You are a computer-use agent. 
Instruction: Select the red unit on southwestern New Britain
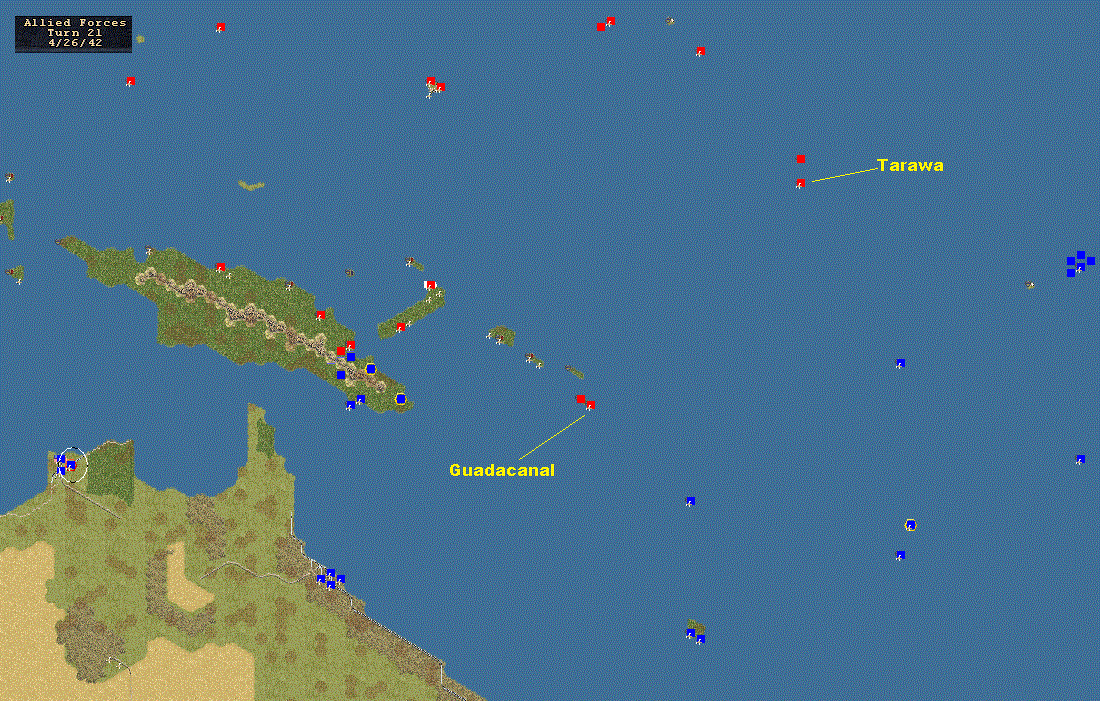[401, 327]
